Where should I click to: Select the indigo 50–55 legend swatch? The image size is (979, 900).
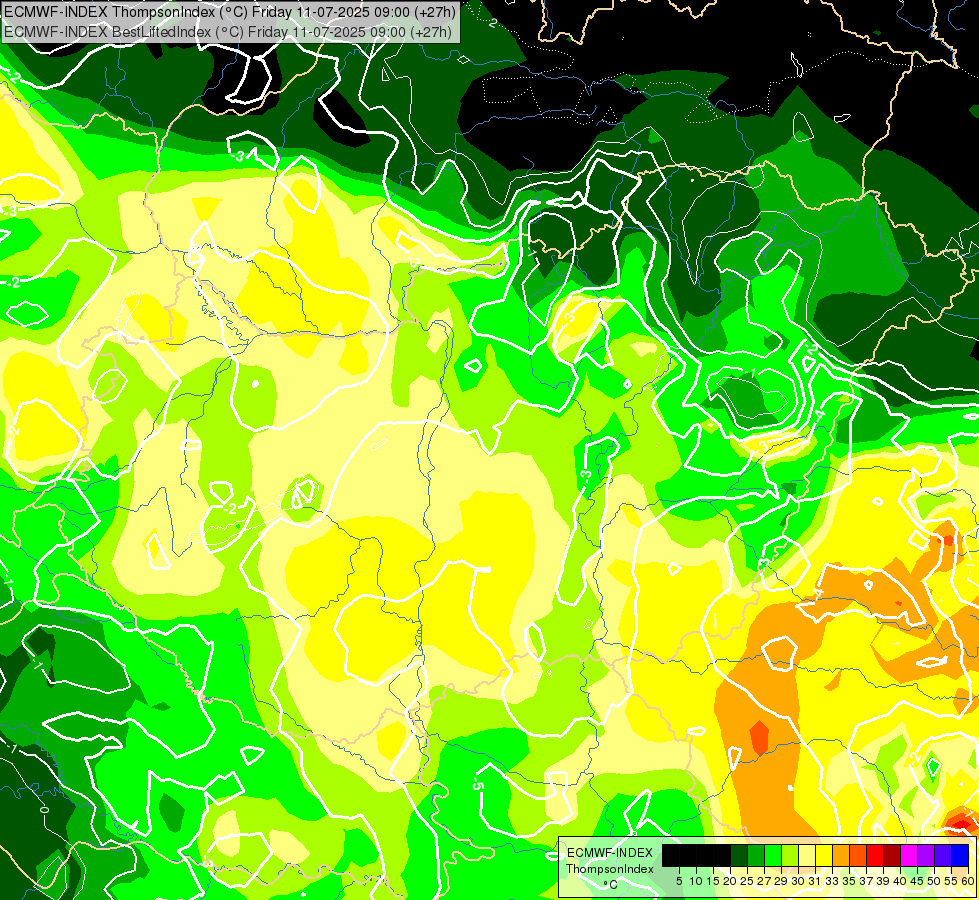pyautogui.click(x=943, y=856)
